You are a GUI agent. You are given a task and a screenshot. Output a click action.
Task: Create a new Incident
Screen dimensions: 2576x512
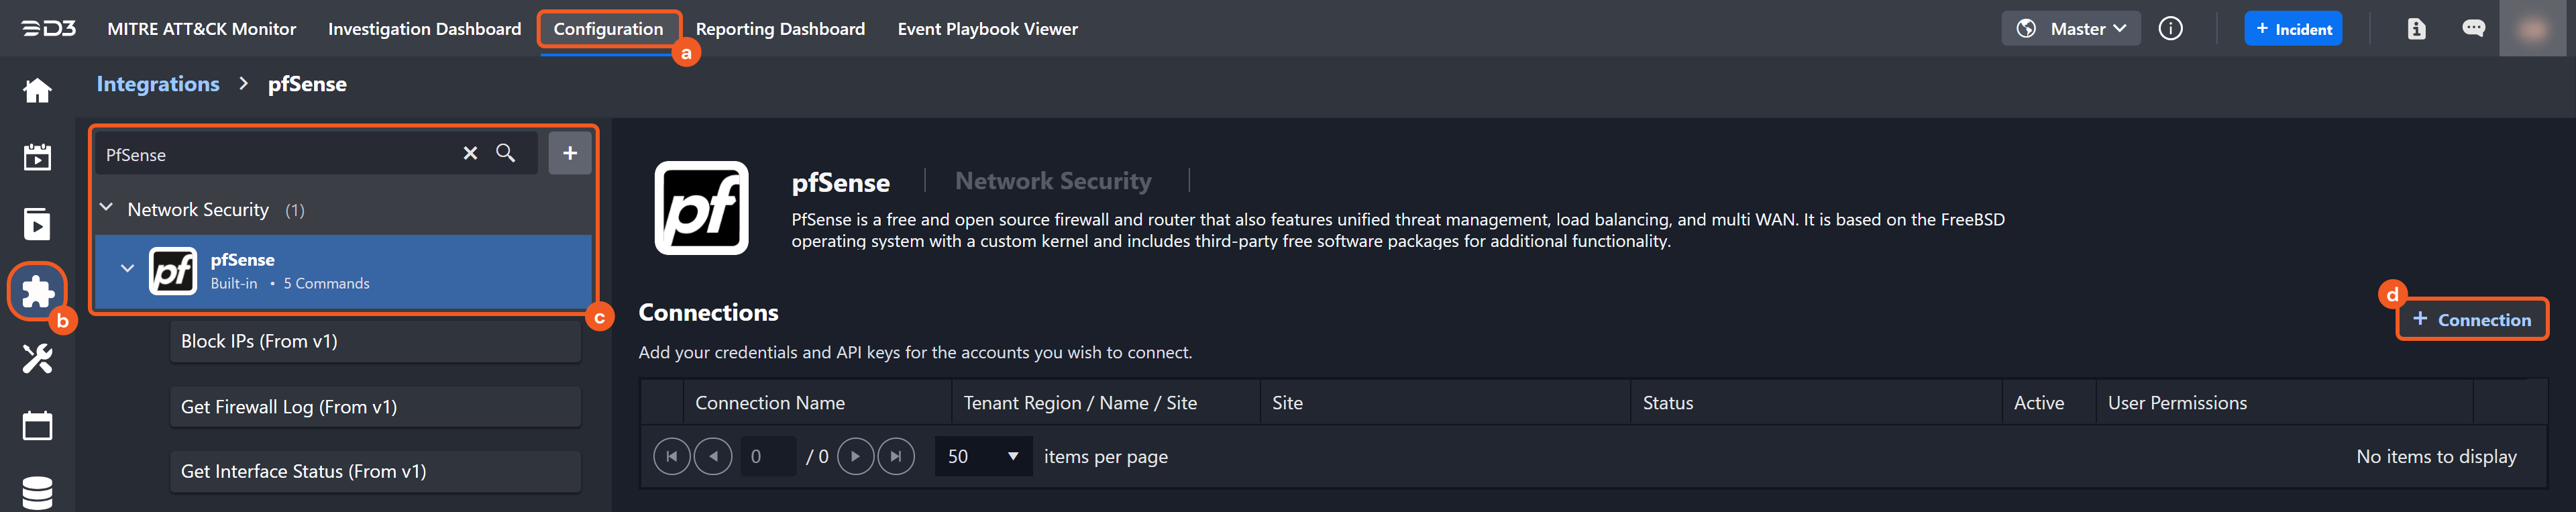(x=2292, y=29)
